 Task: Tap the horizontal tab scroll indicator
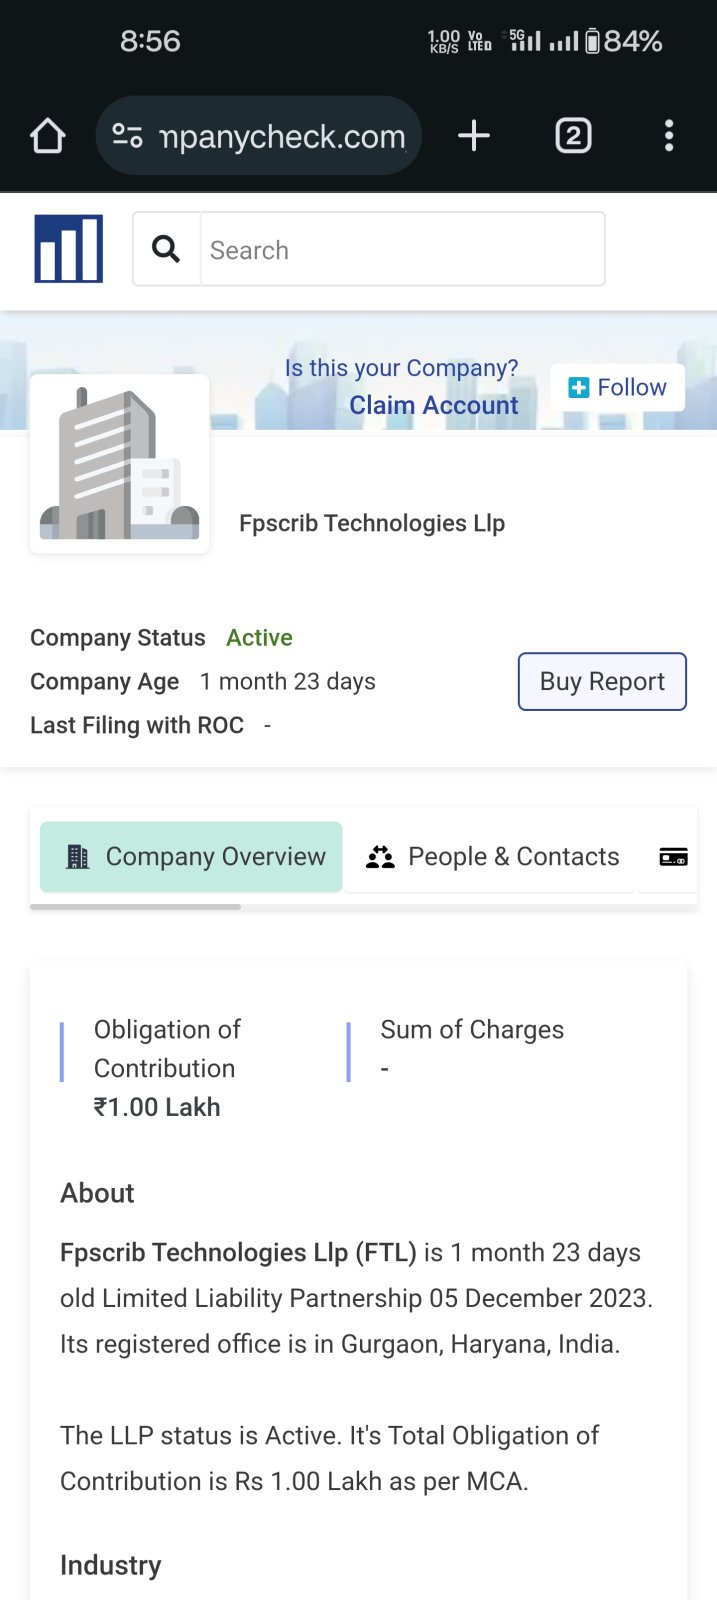coord(136,907)
